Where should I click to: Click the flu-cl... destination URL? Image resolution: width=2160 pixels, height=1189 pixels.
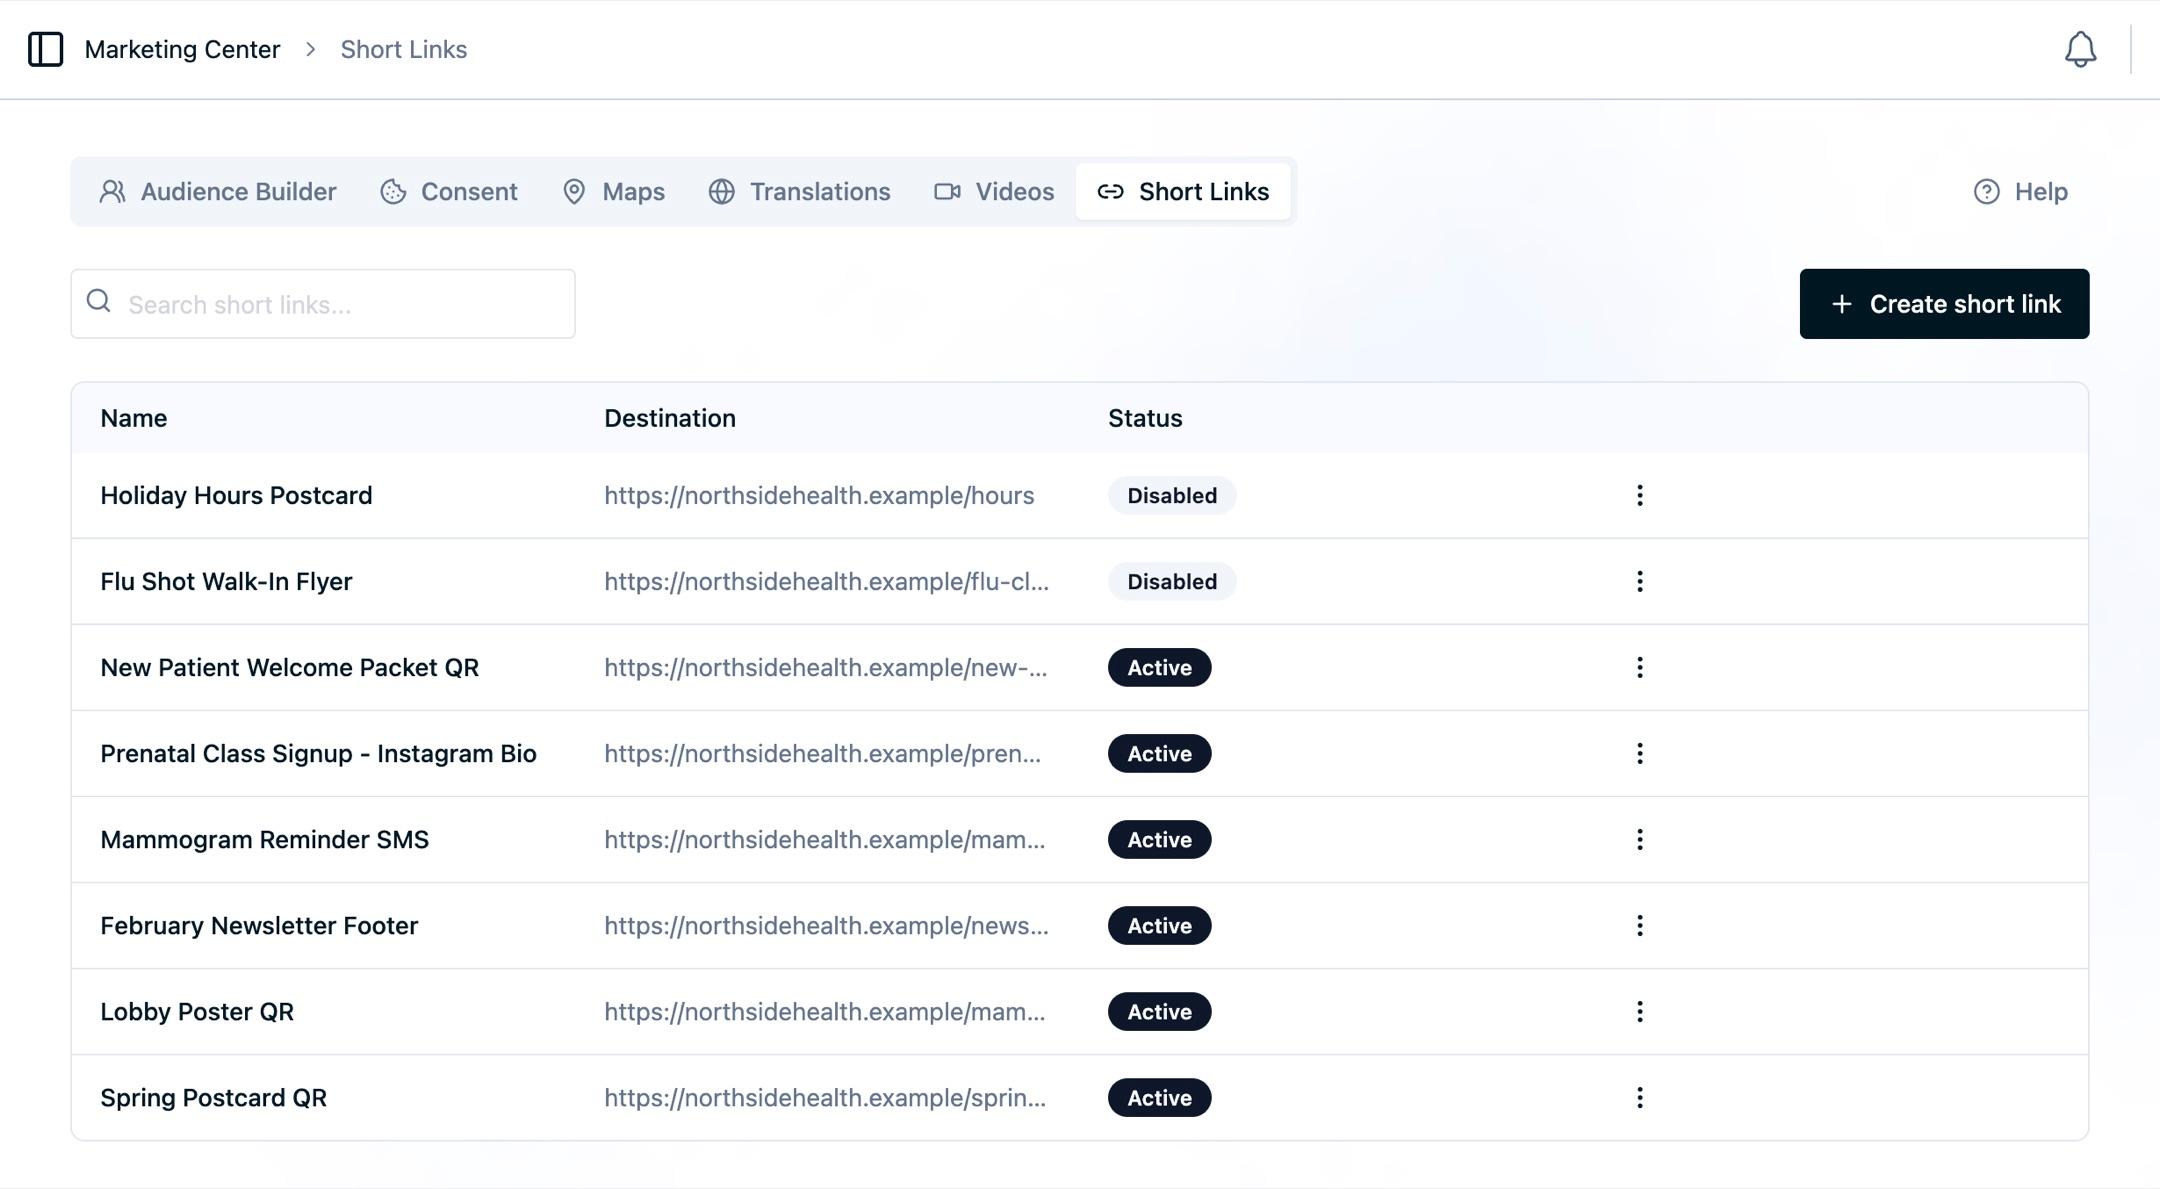point(827,582)
